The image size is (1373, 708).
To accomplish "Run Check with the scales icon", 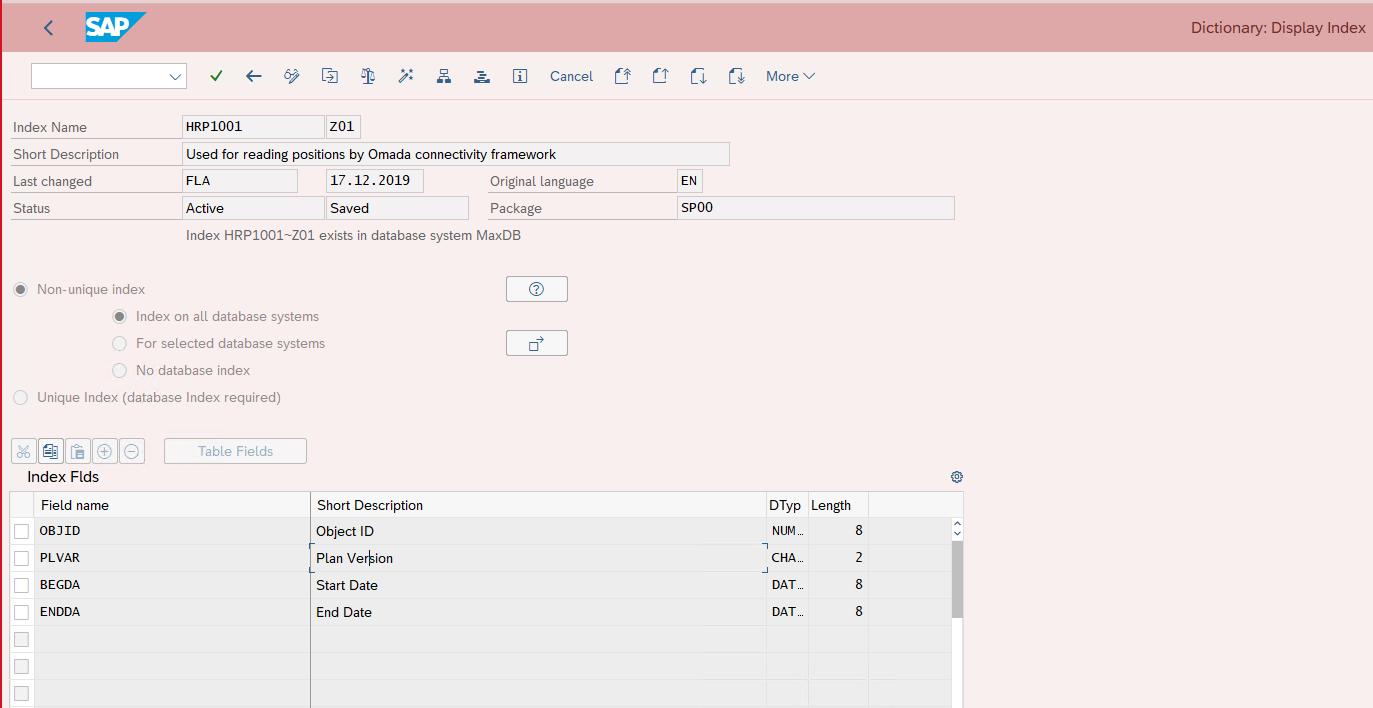I will 368,76.
